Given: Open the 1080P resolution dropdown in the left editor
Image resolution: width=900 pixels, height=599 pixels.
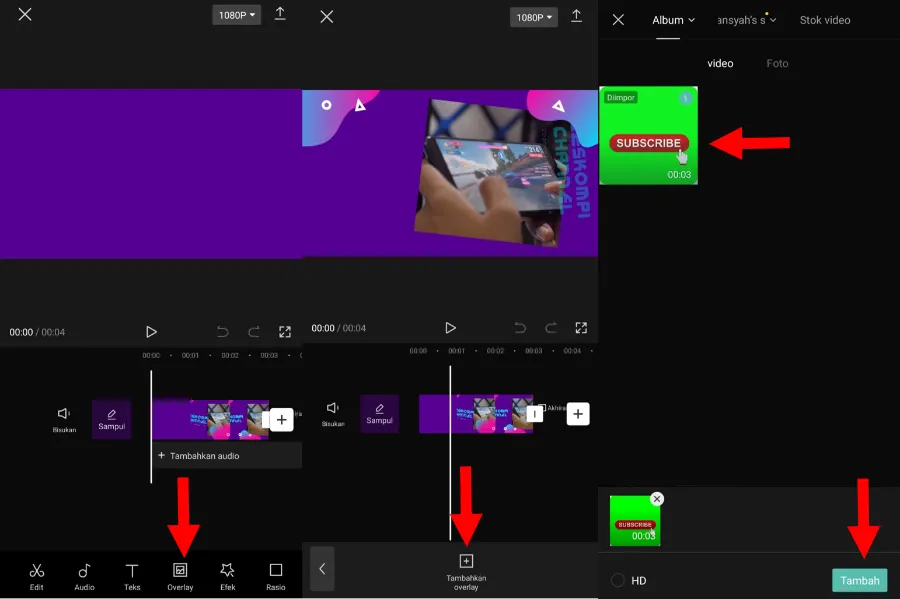Looking at the screenshot, I should (x=236, y=15).
